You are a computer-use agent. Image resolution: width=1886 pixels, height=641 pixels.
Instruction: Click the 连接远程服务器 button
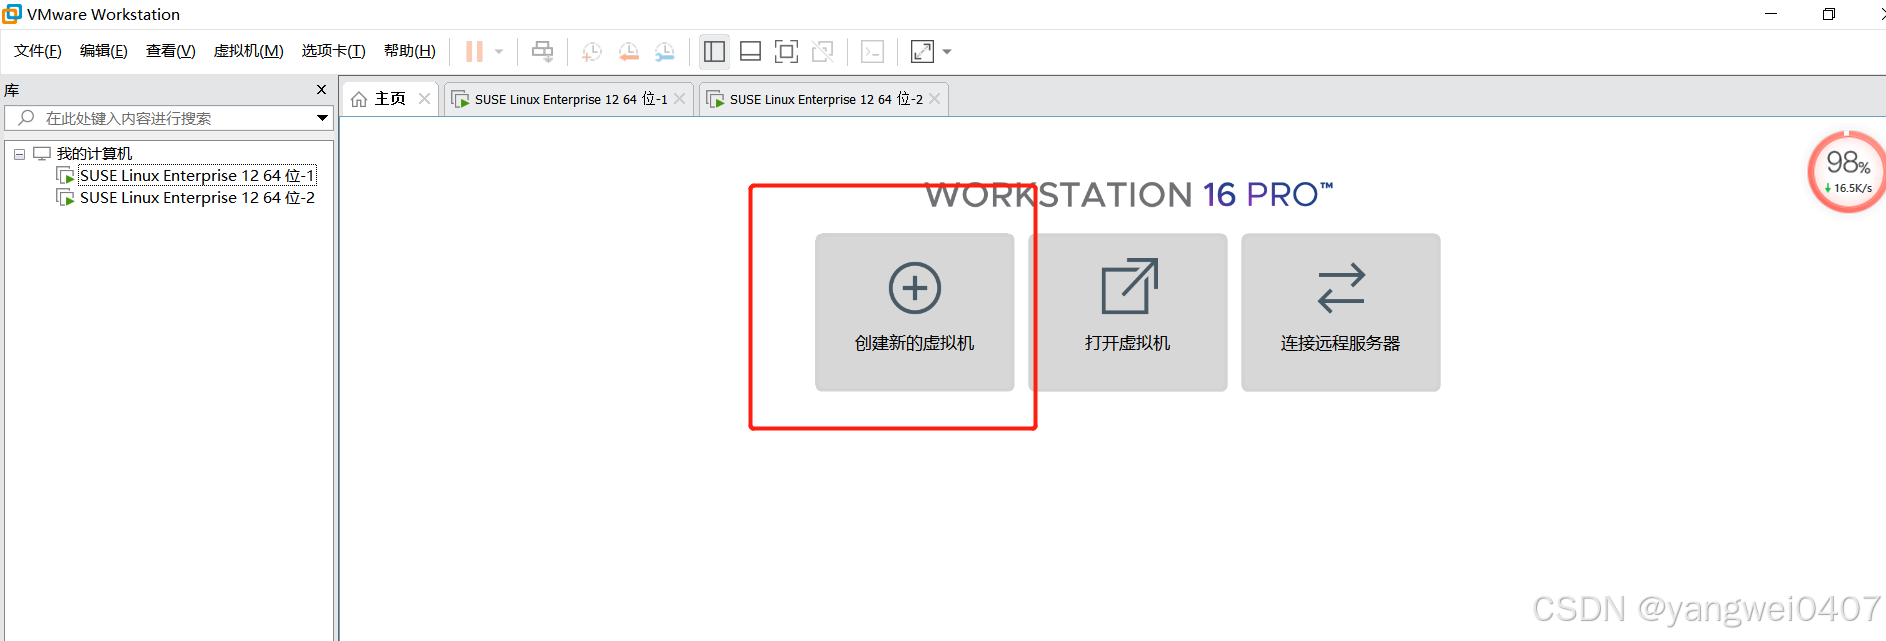pyautogui.click(x=1341, y=312)
